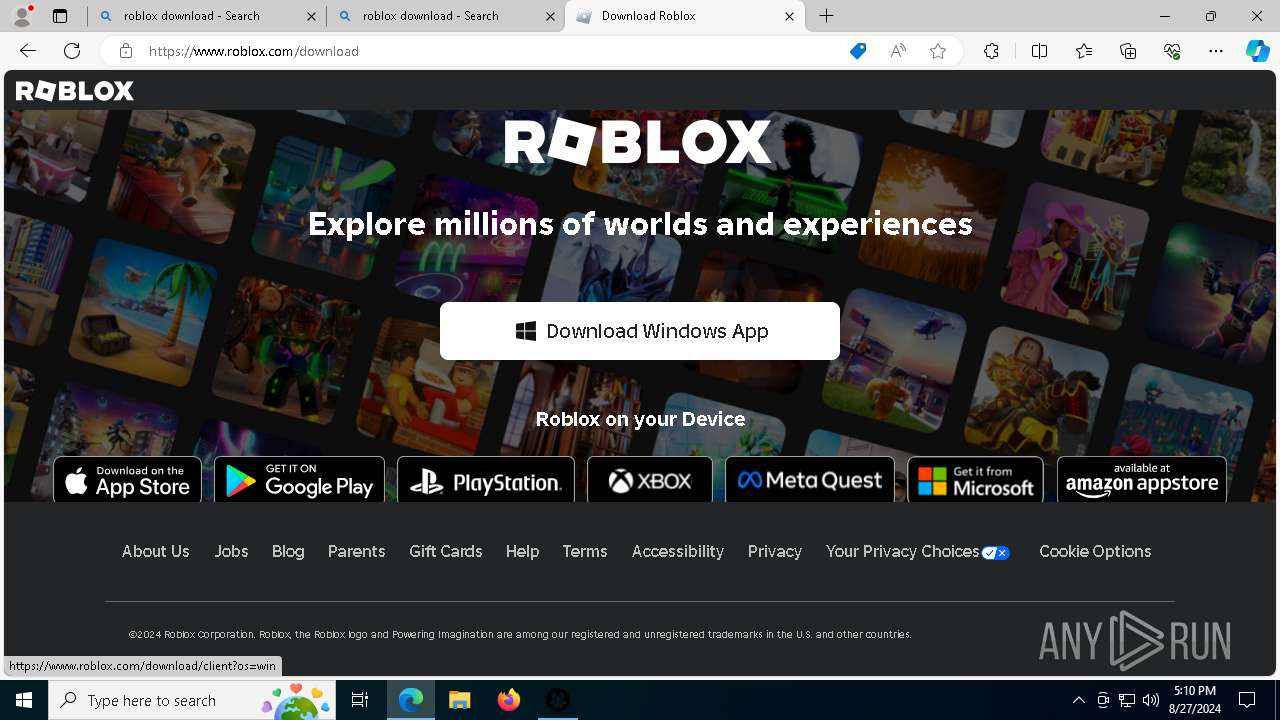Viewport: 1280px width, 720px height.
Task: Open the PlayStation store badge
Action: click(x=486, y=480)
